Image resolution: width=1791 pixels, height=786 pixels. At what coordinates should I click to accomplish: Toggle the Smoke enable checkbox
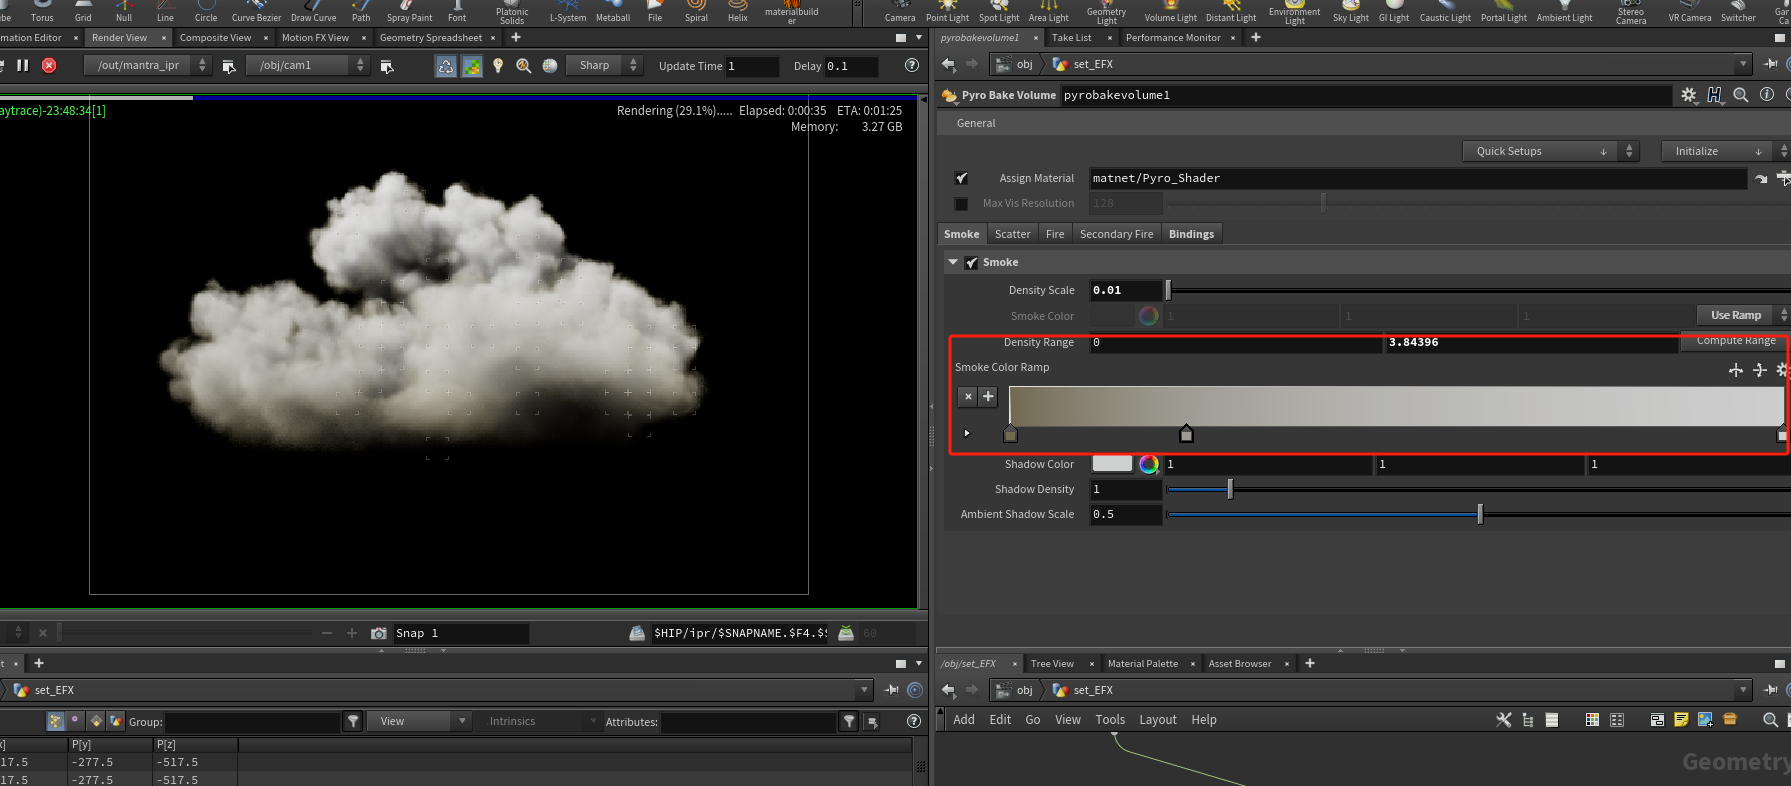(x=971, y=262)
